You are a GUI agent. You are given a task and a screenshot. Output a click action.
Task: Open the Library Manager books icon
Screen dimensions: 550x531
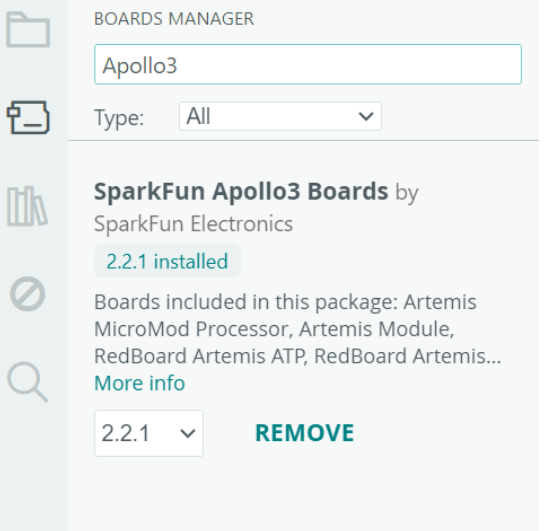(27, 206)
